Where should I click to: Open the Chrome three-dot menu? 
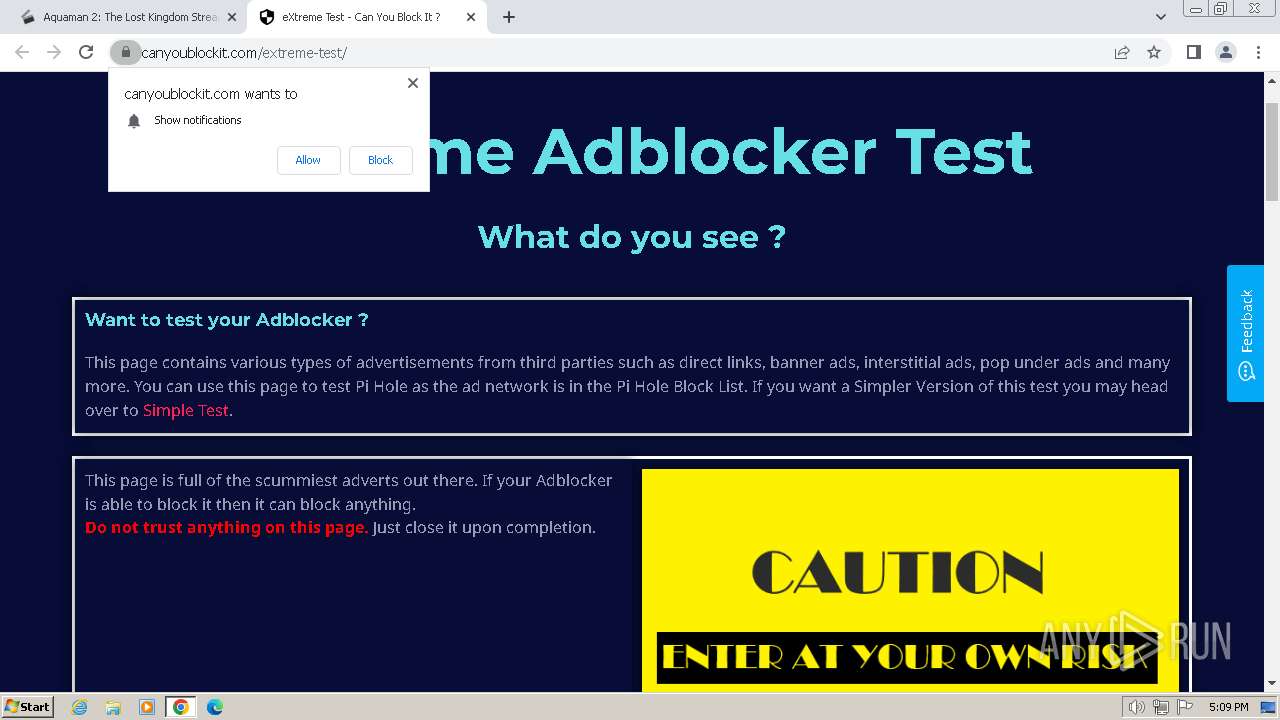[1258, 52]
